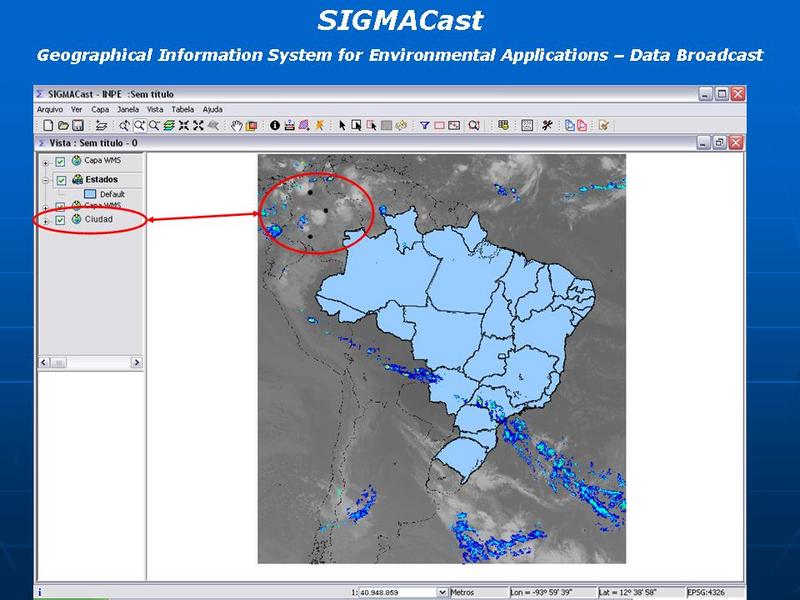Toggle the Ciudad layer checkbox
The height and width of the screenshot is (600, 800).
[x=60, y=220]
